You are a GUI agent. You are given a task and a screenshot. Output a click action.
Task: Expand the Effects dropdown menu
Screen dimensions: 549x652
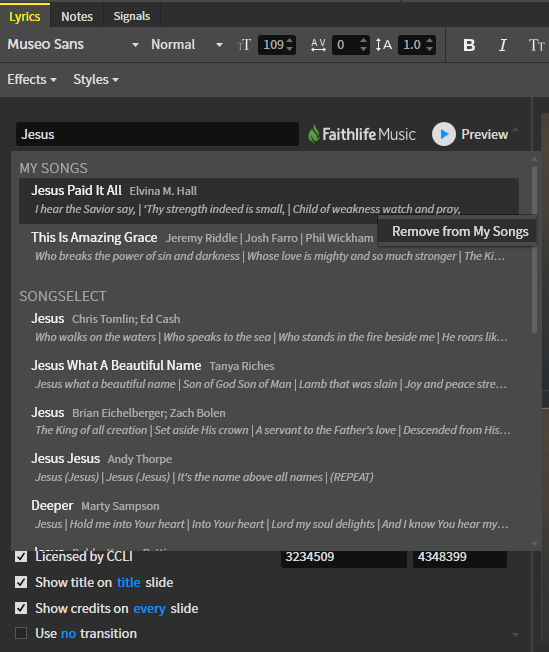[x=32, y=79]
